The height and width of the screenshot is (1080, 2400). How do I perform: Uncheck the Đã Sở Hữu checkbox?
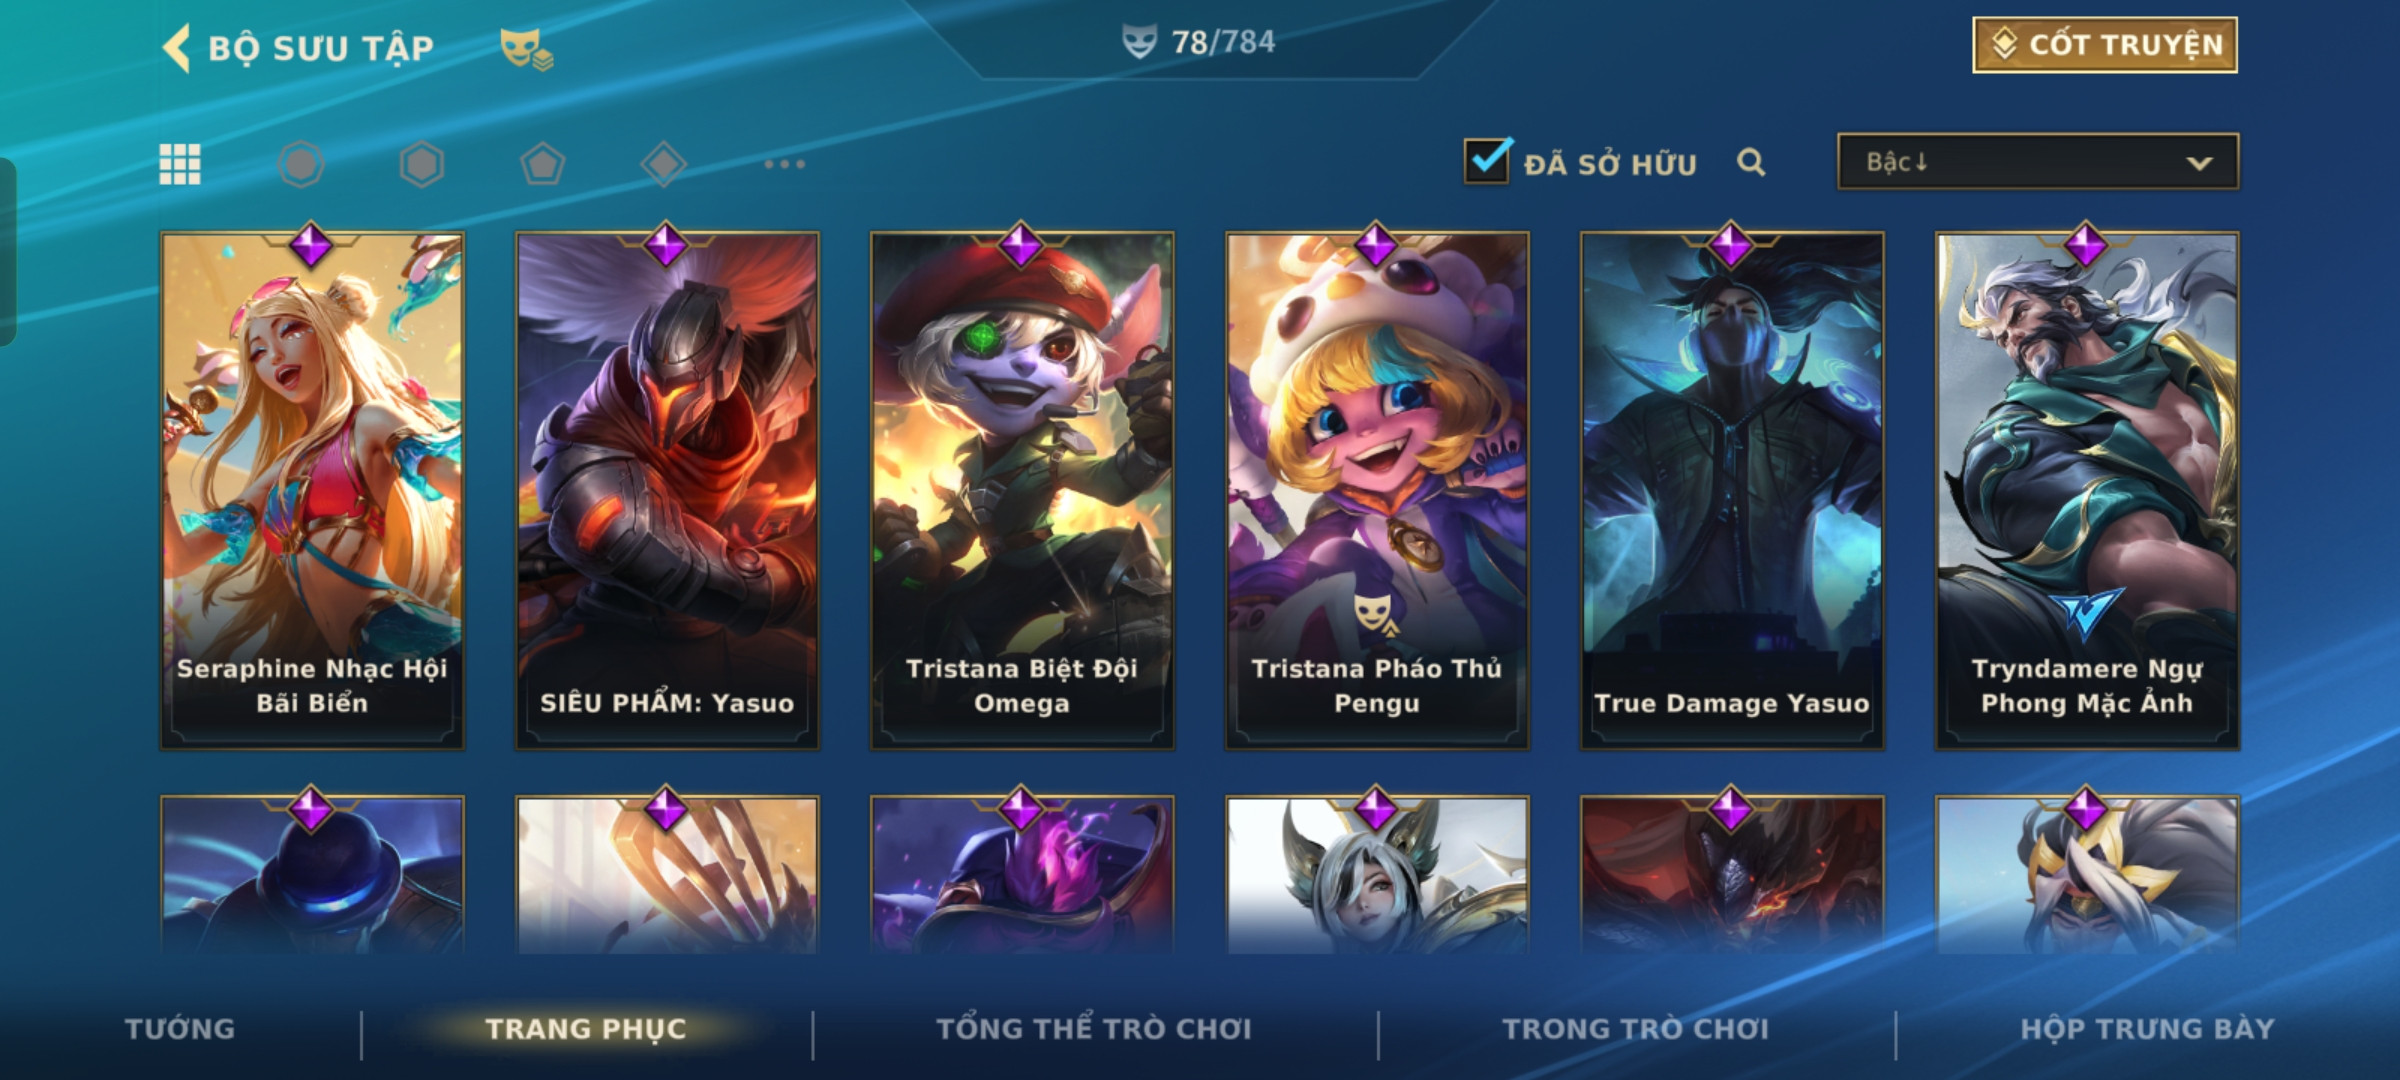click(x=1487, y=160)
